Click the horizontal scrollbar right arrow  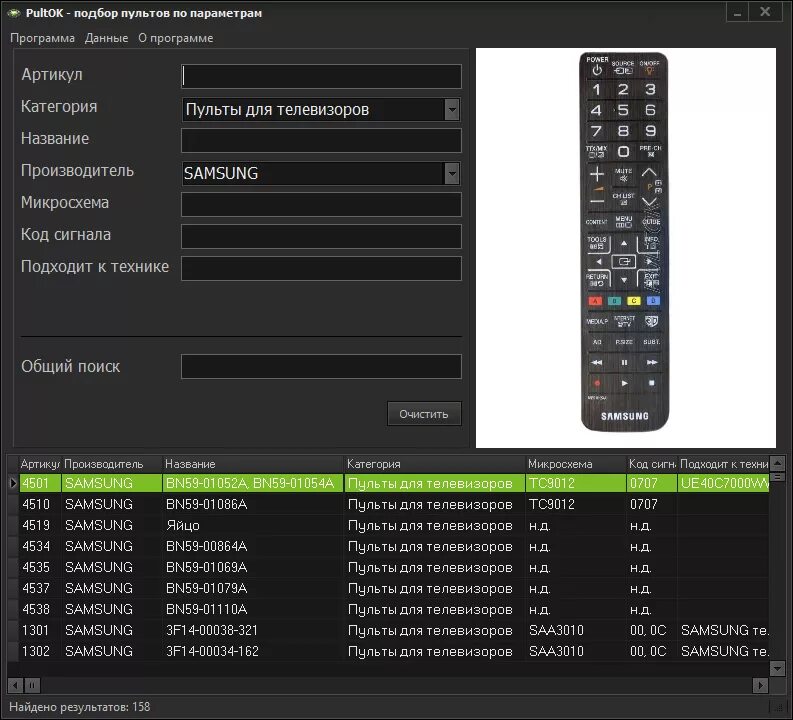[x=760, y=686]
